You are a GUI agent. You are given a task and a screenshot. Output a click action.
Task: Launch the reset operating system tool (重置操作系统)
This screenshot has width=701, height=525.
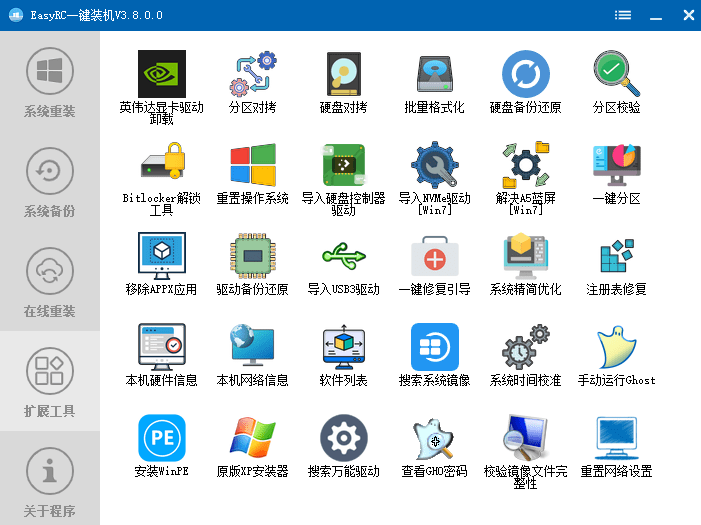click(252, 167)
